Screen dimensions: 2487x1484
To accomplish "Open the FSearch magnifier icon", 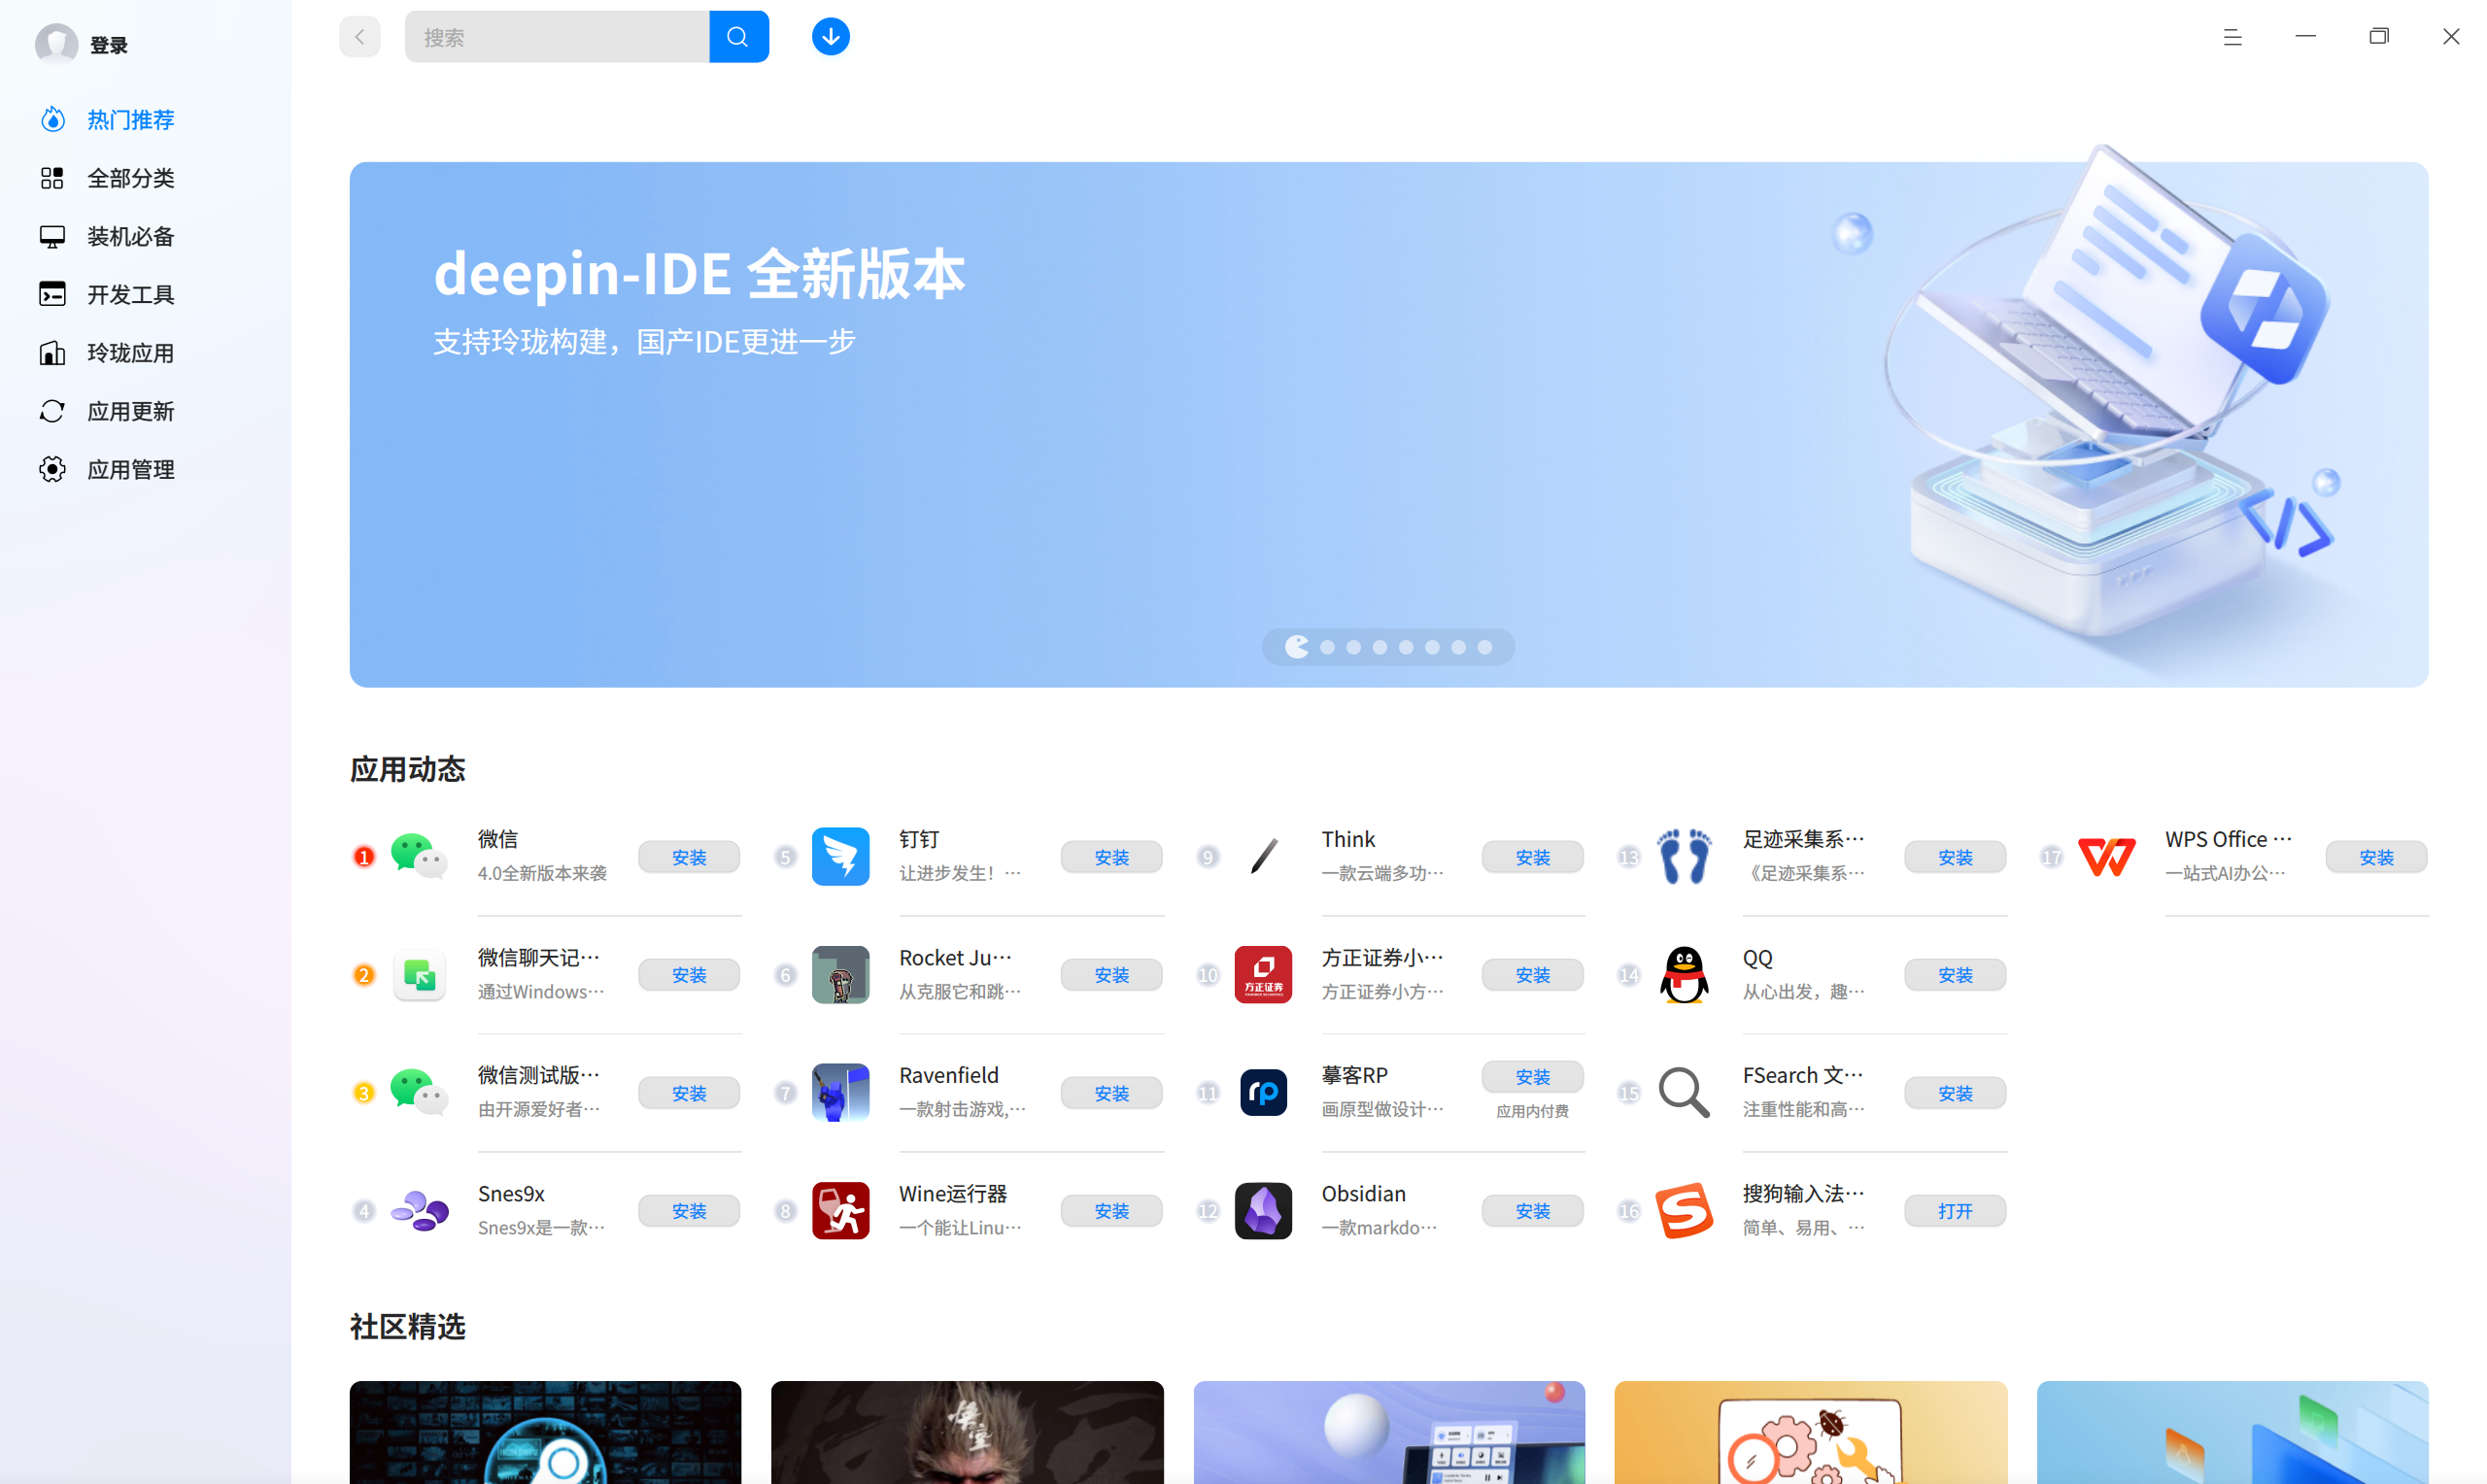I will tap(1684, 1093).
